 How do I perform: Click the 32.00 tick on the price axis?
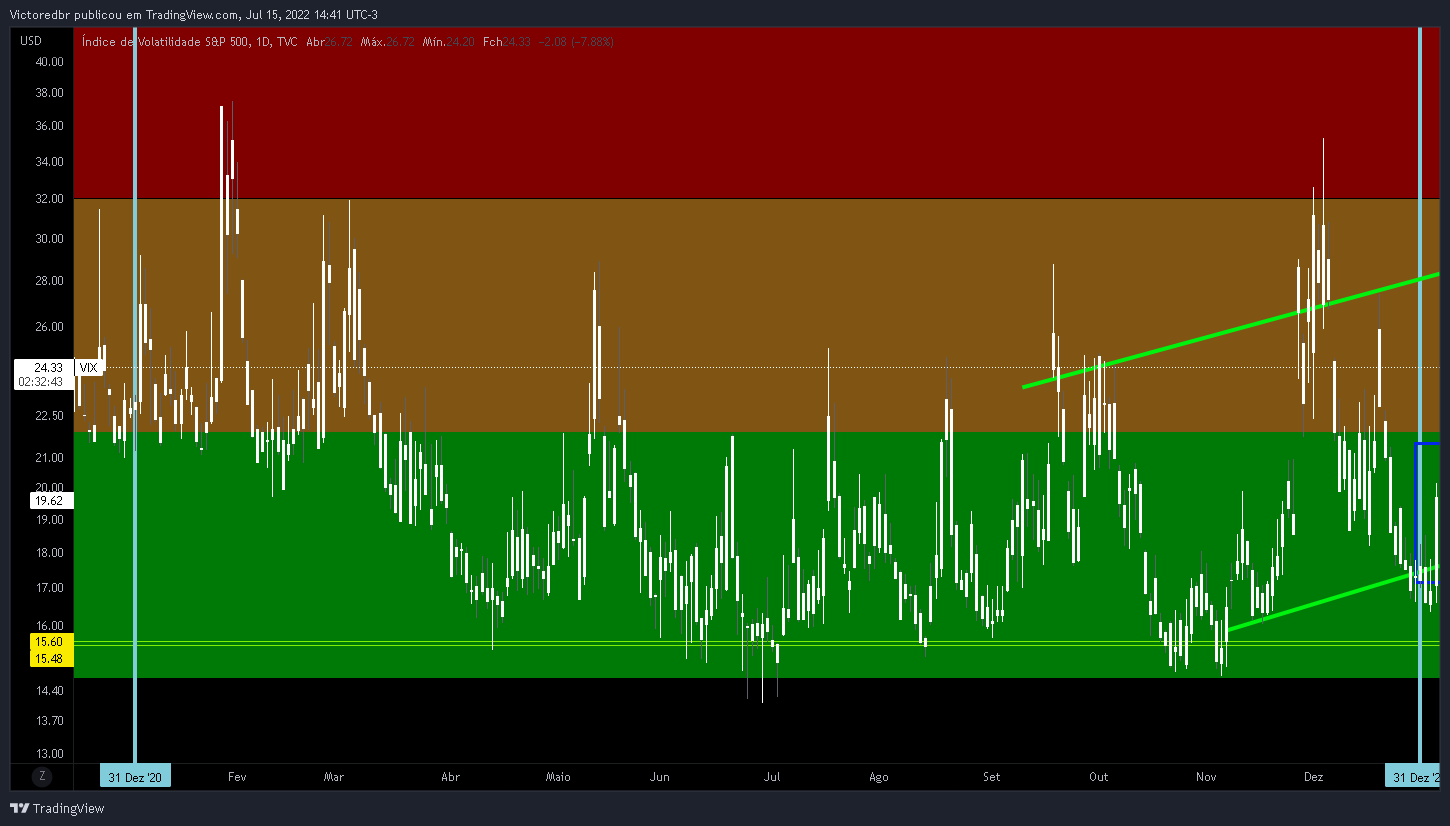48,199
